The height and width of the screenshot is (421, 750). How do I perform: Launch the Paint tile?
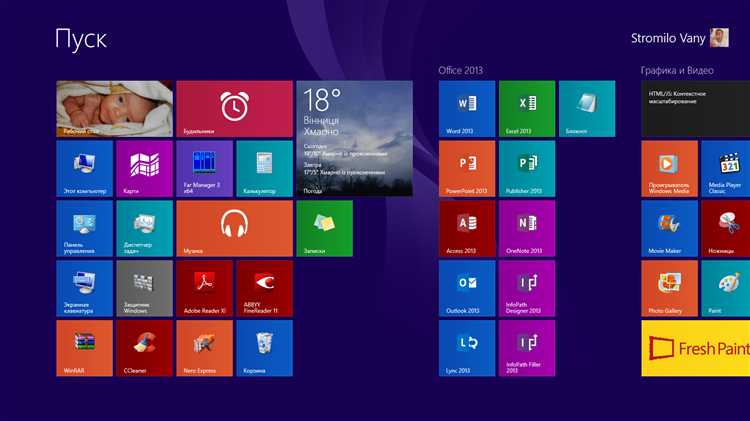(x=726, y=288)
